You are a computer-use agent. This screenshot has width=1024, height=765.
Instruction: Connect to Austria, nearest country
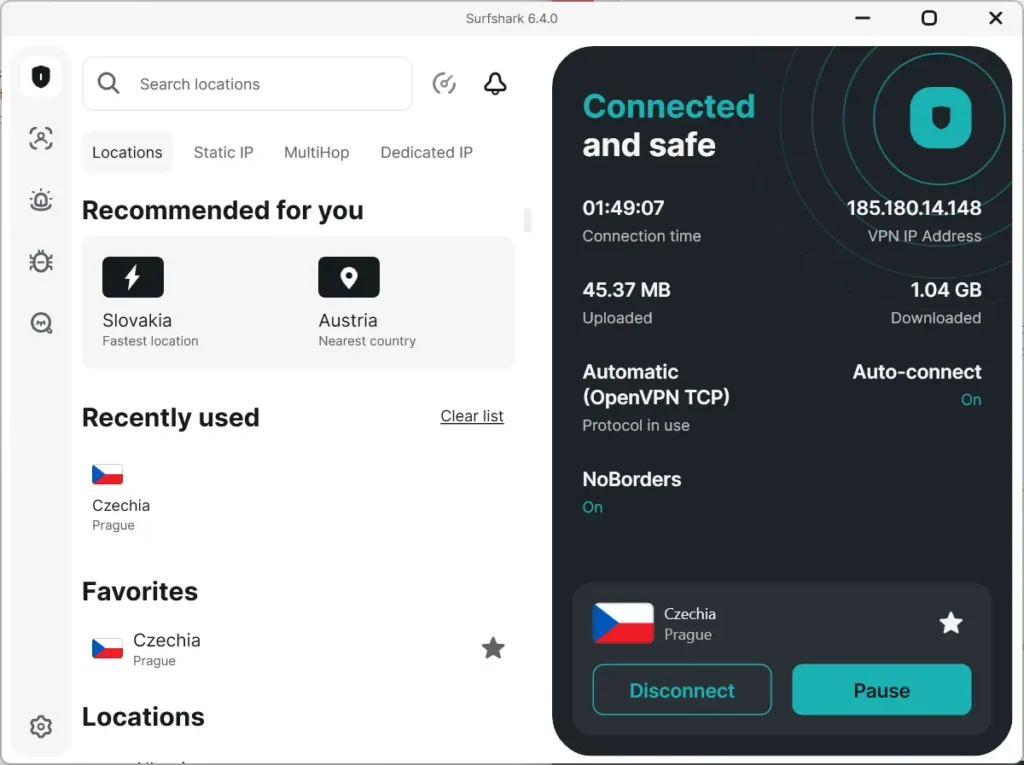(x=348, y=302)
